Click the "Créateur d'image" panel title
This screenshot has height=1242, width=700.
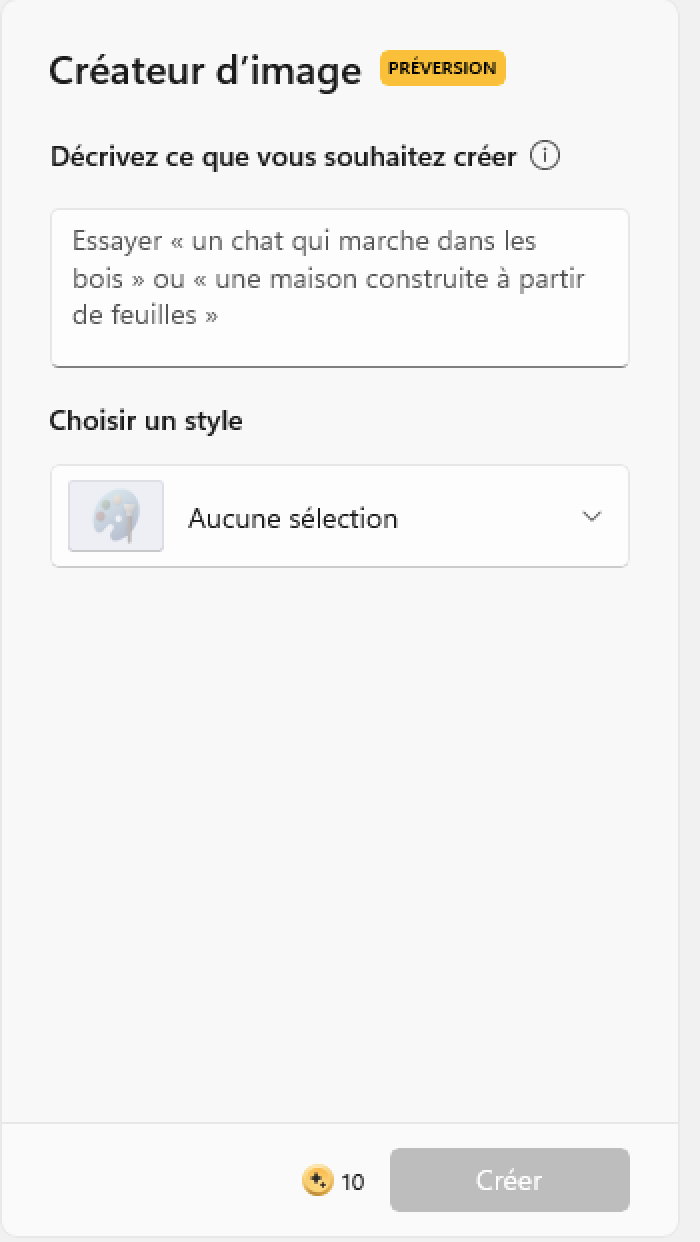click(x=205, y=70)
